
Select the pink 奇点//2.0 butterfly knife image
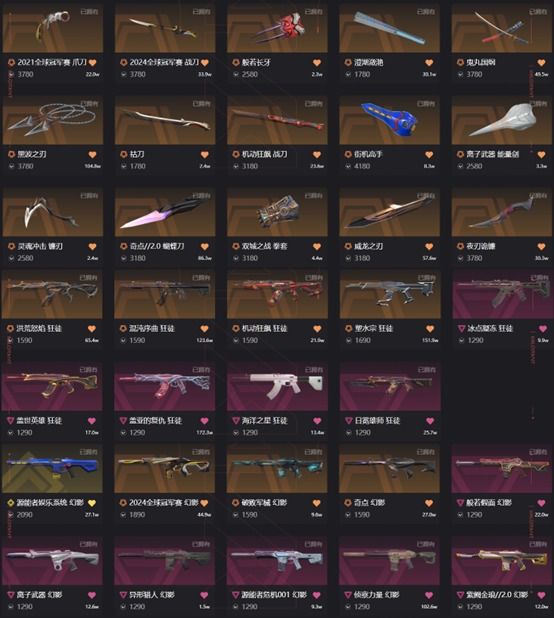[x=165, y=212]
